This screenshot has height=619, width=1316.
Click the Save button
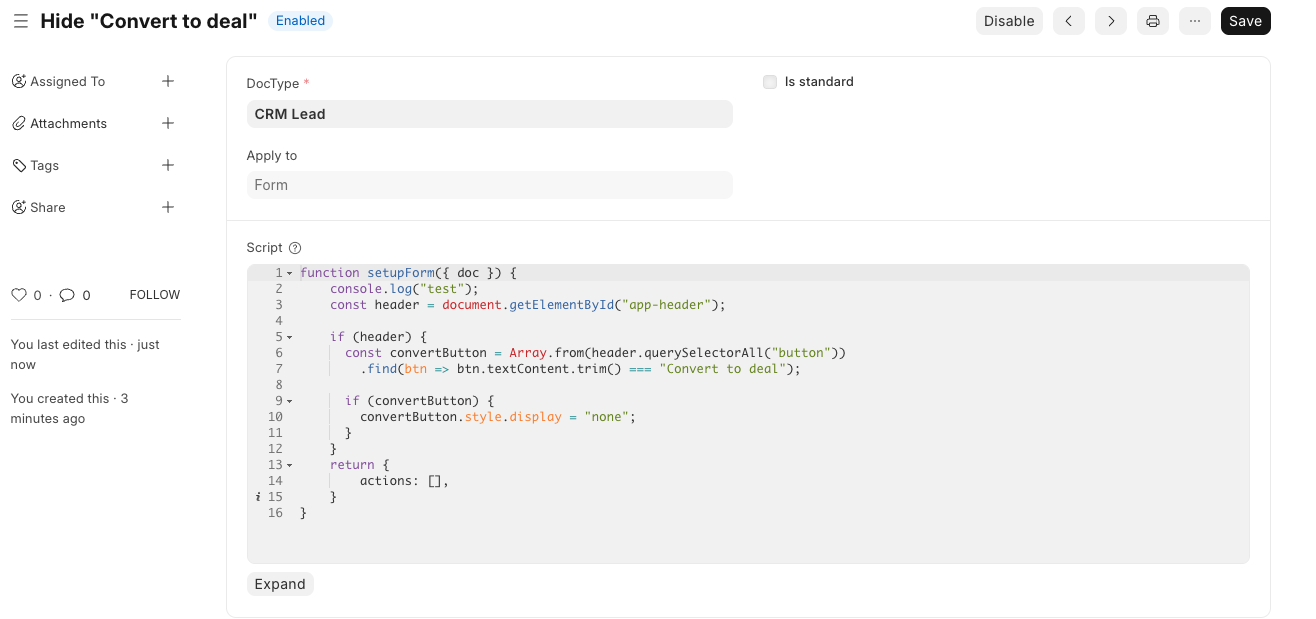(1245, 21)
